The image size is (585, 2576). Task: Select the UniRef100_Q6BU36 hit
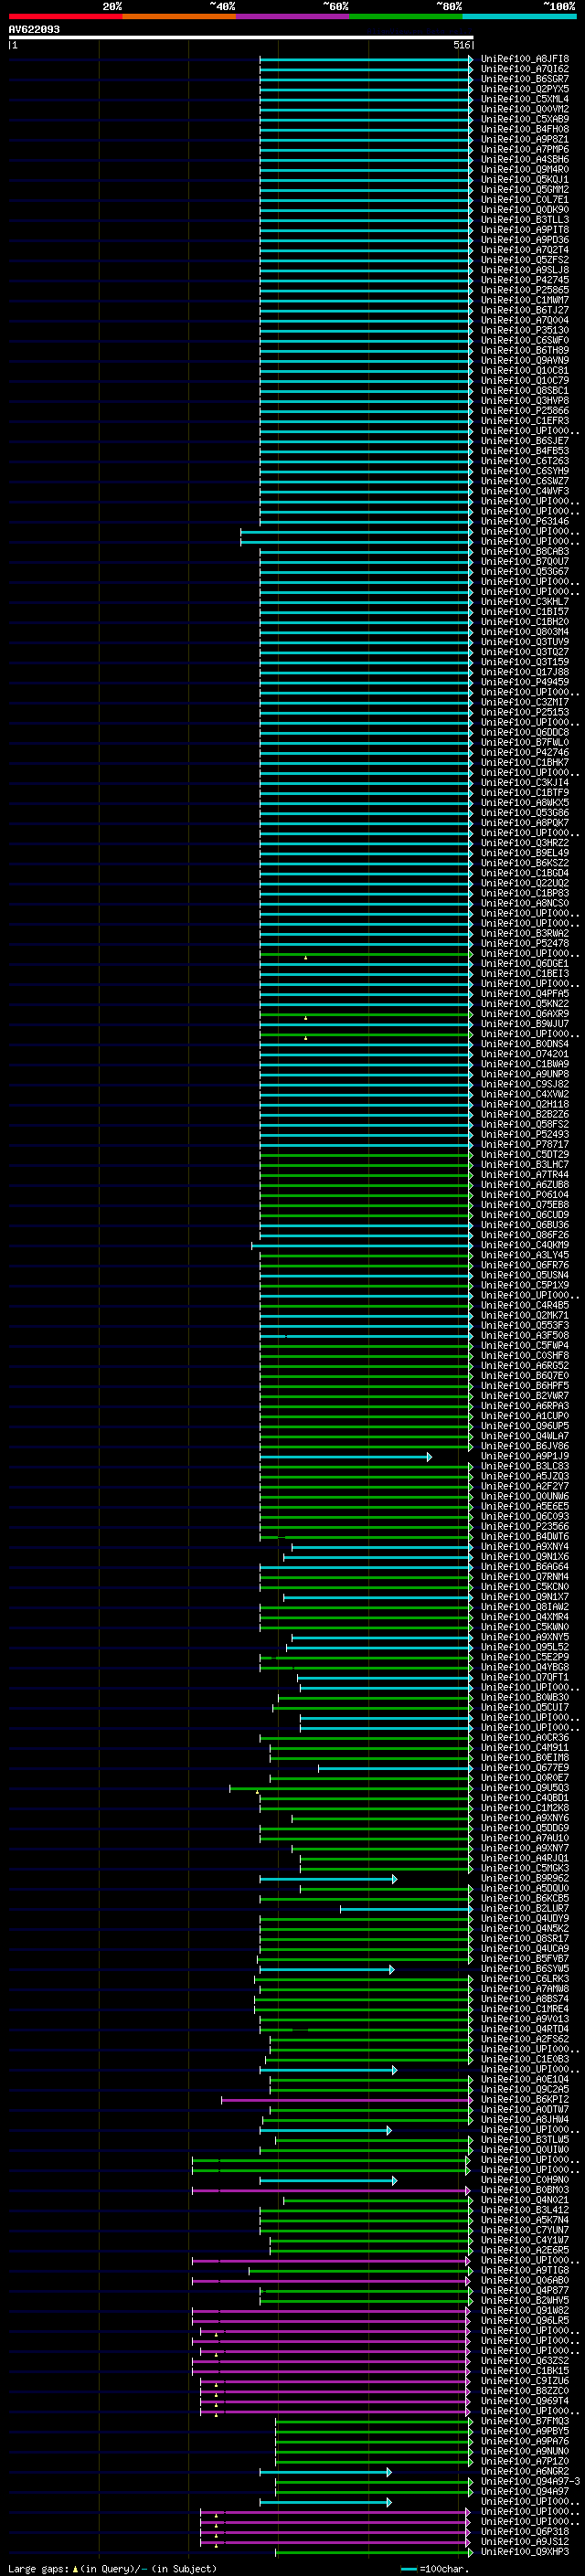[x=525, y=1225]
